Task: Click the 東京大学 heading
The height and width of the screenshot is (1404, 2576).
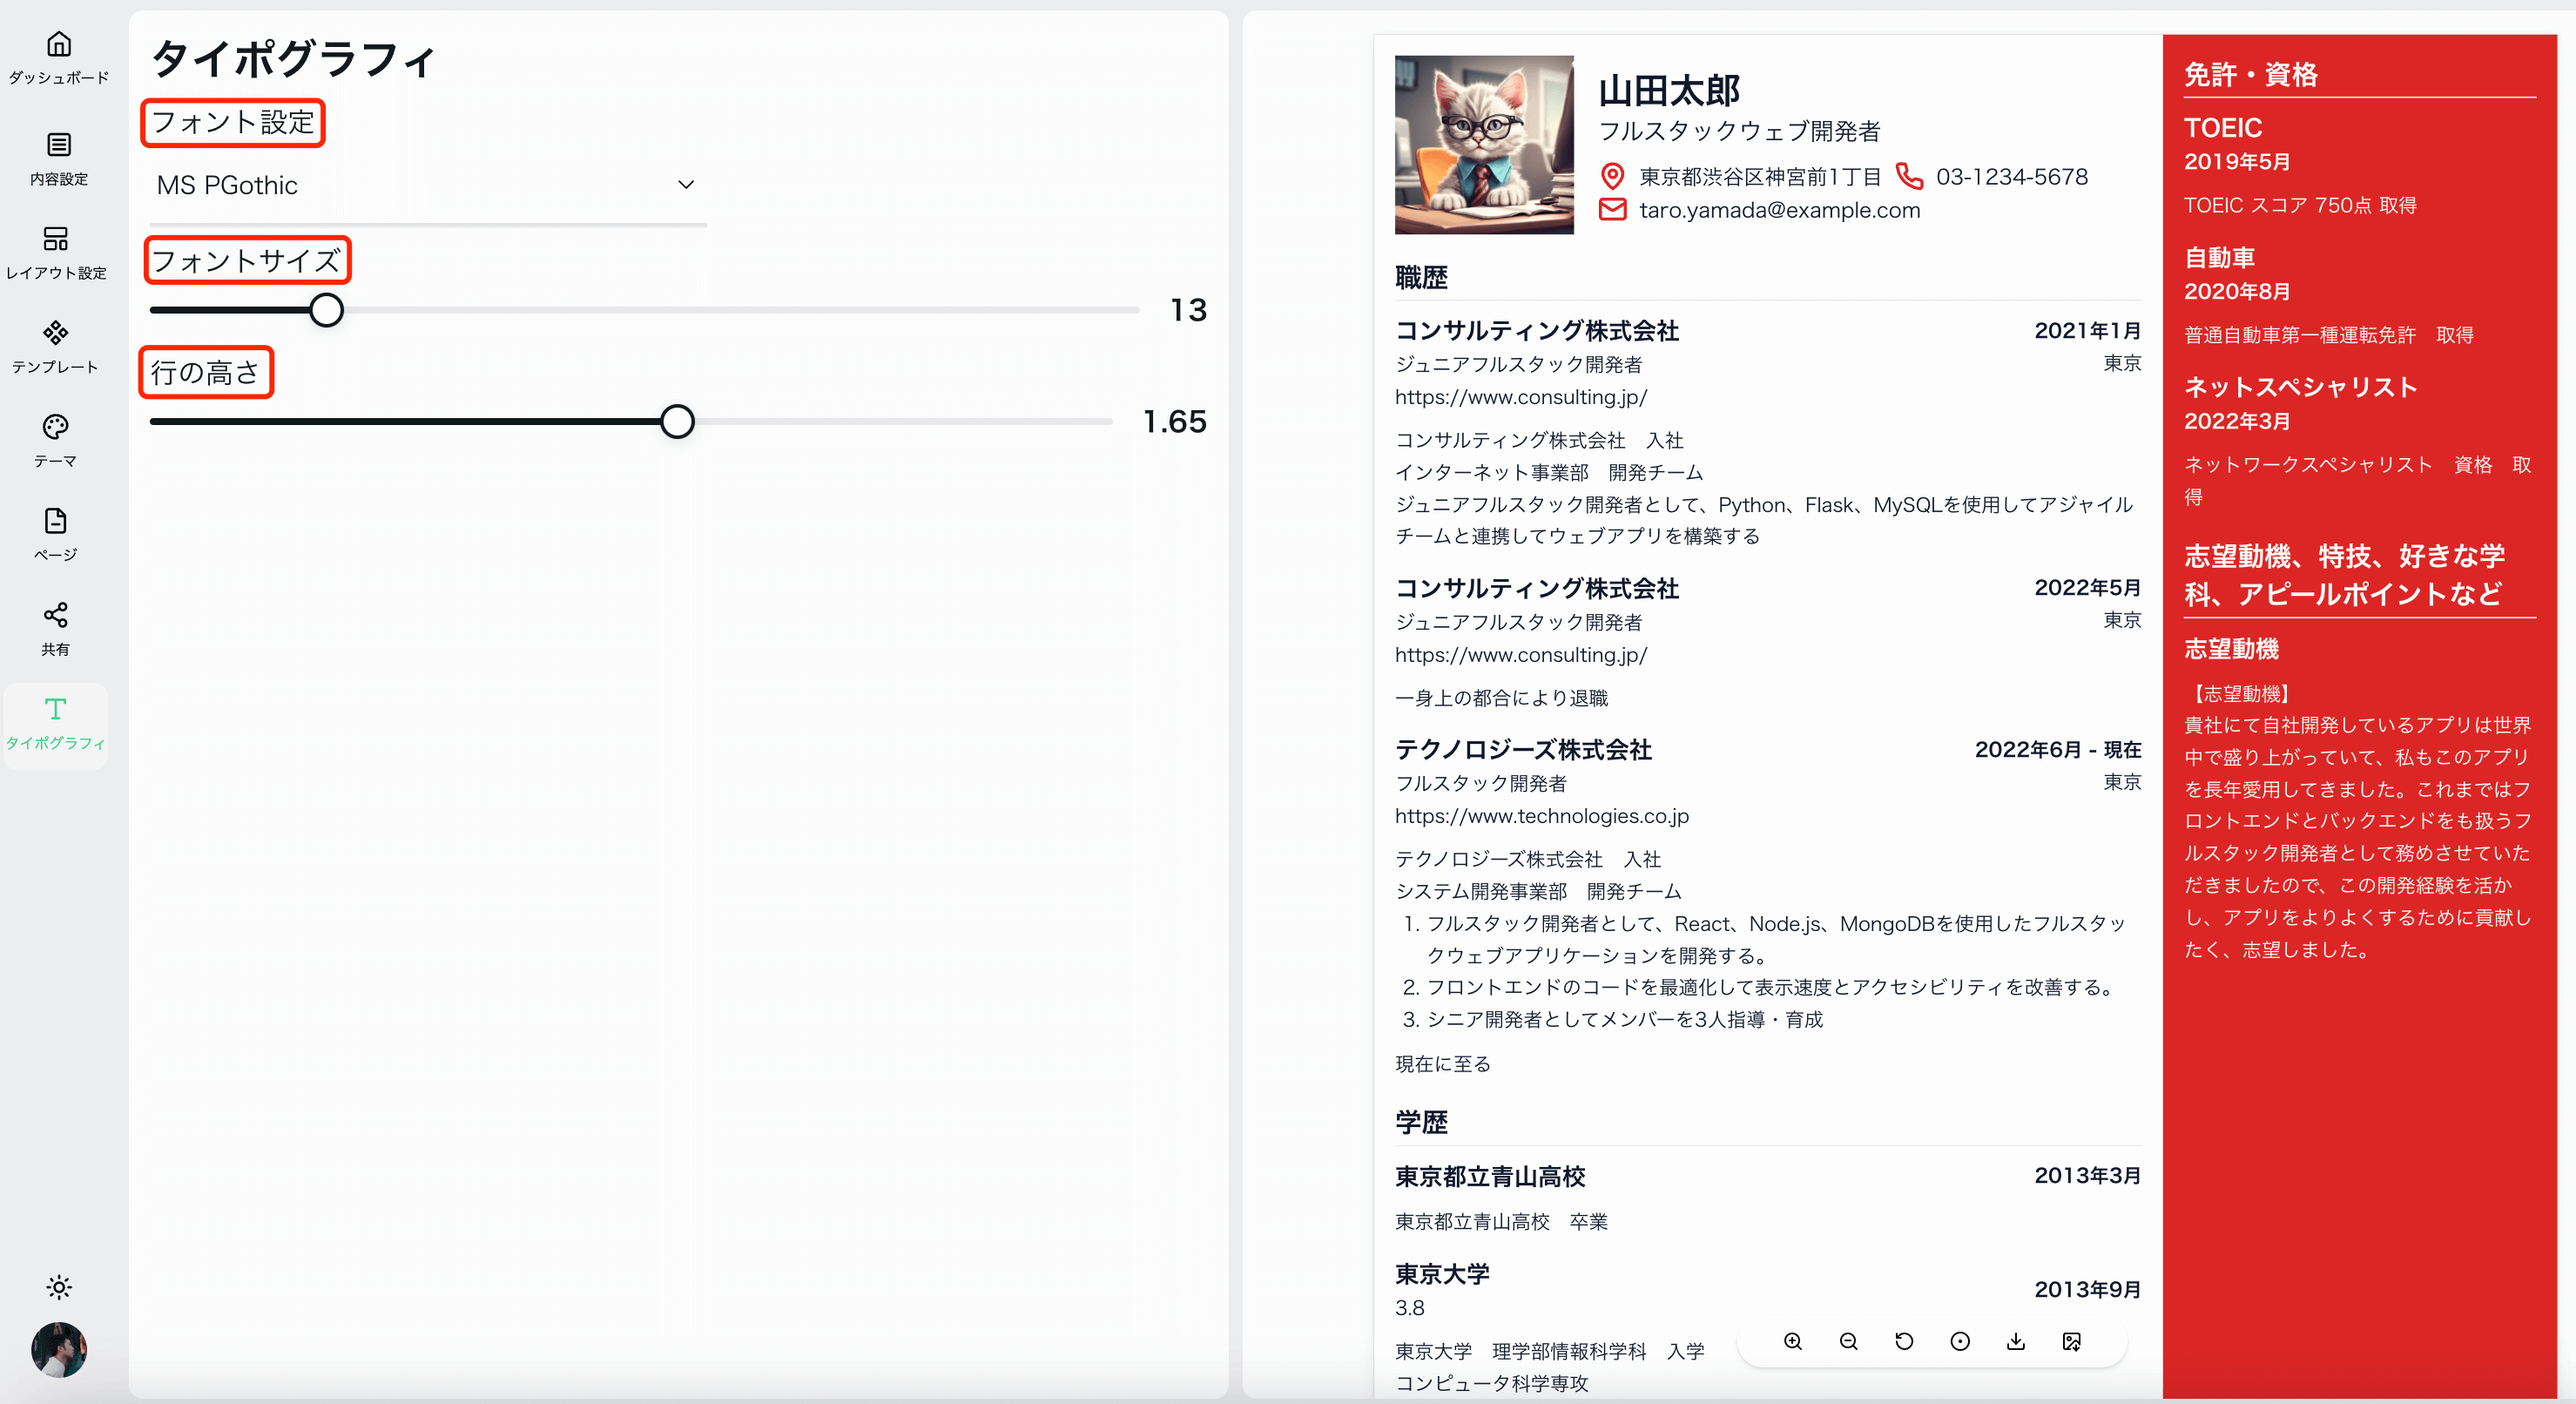Action: tap(1442, 1274)
